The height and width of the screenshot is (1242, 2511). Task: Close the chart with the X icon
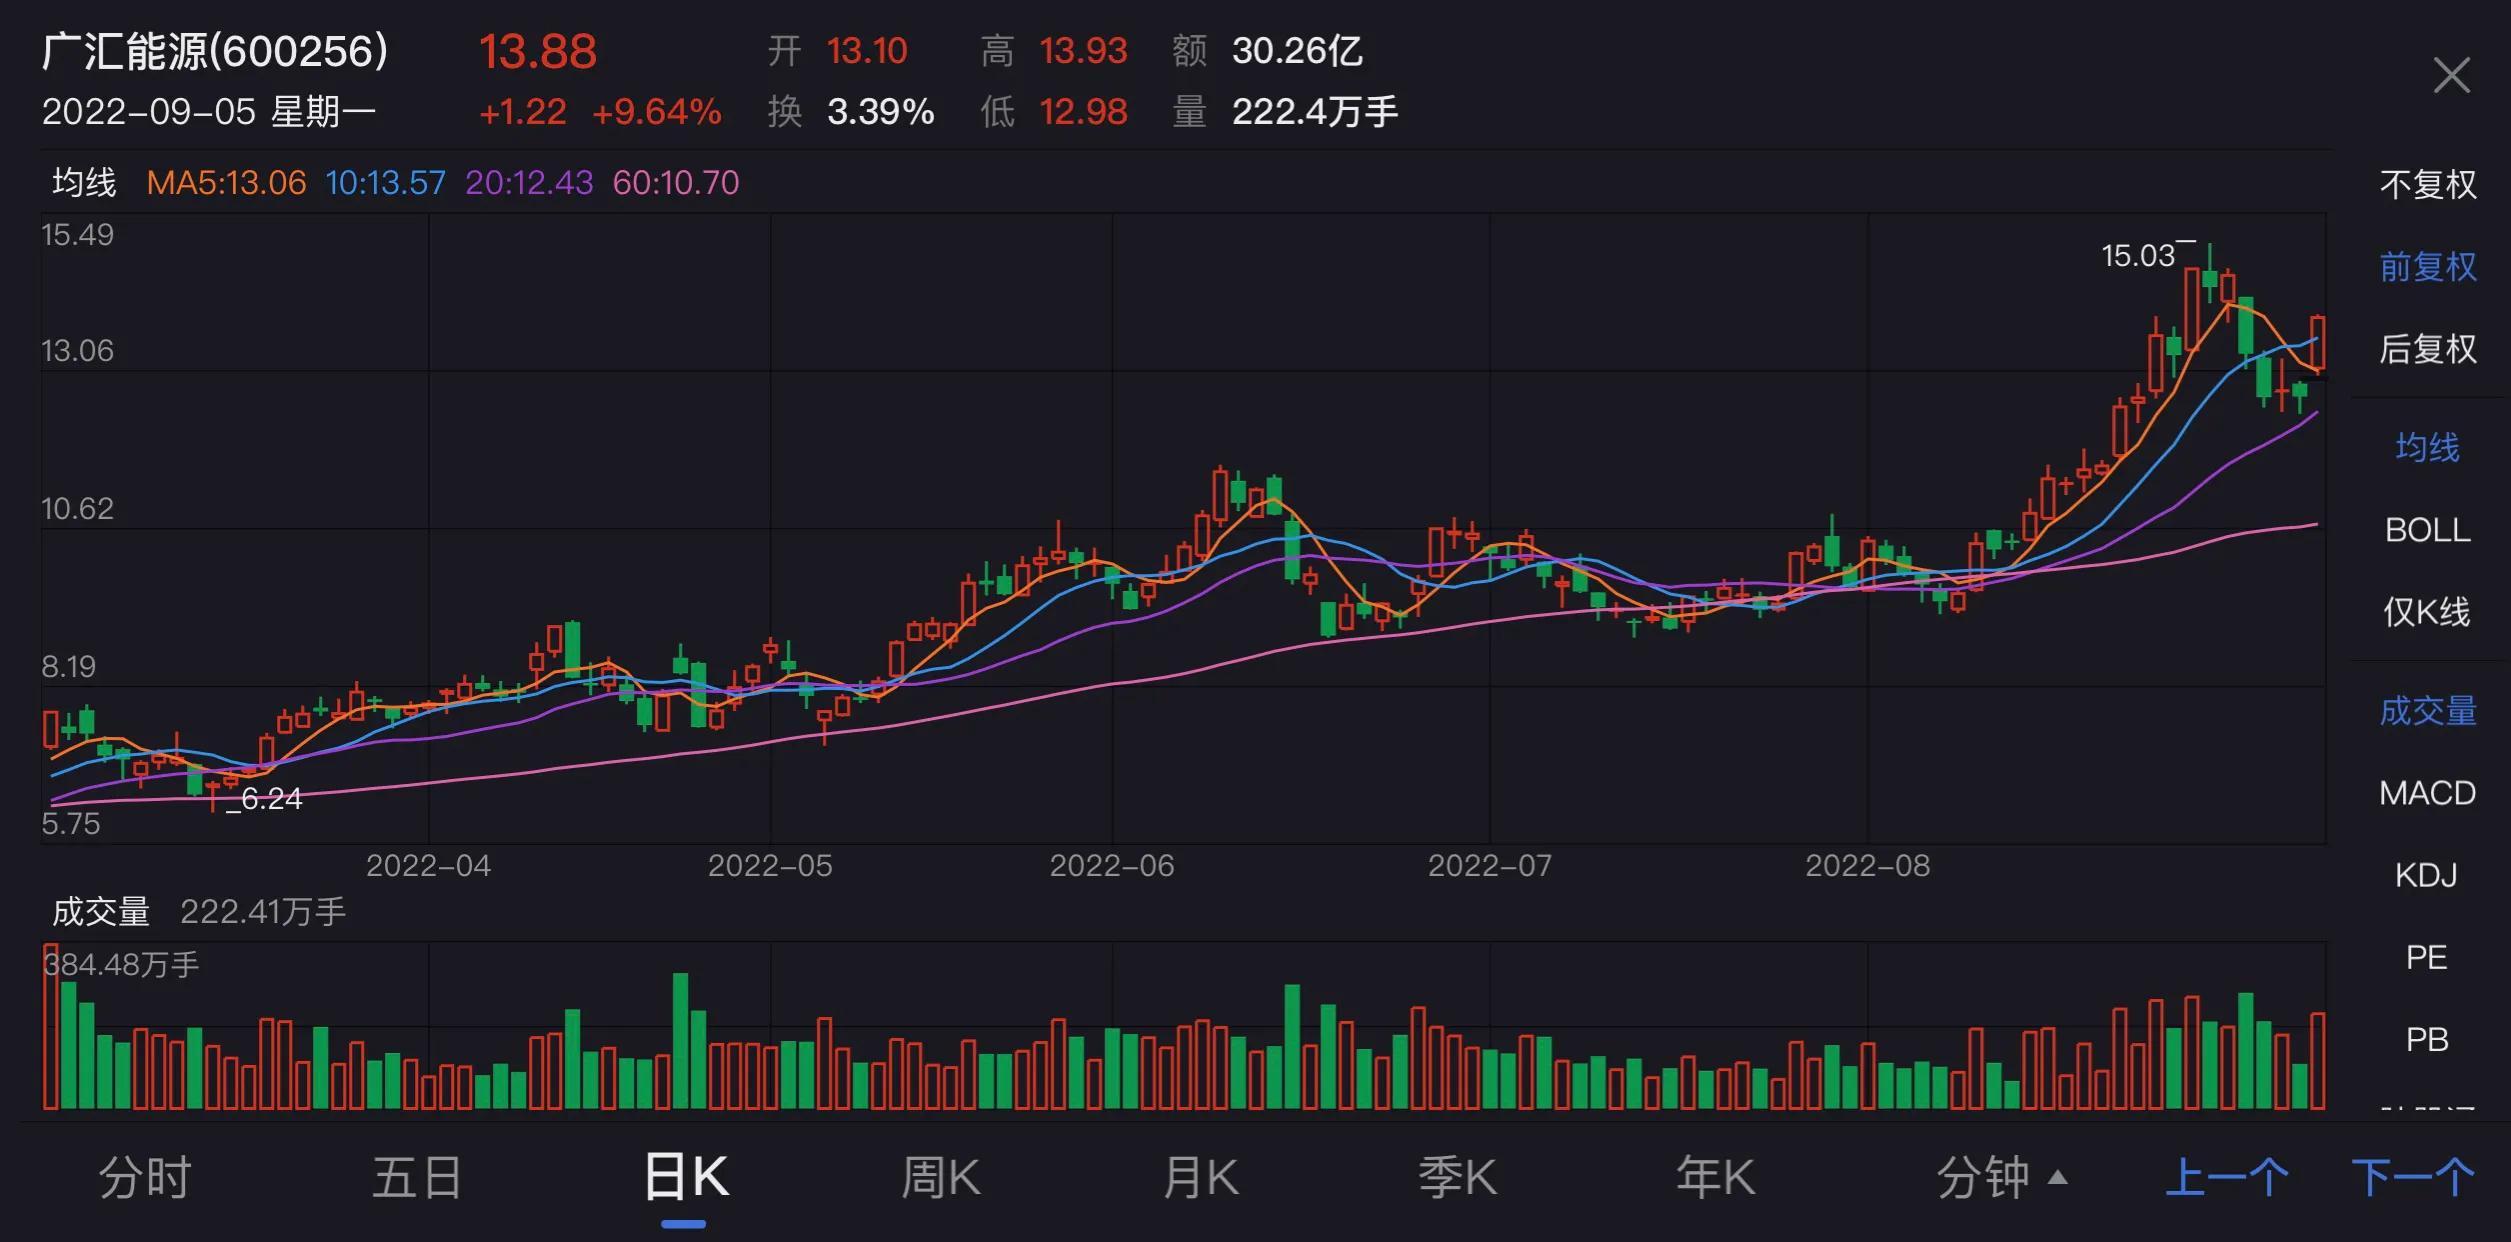coord(2451,75)
